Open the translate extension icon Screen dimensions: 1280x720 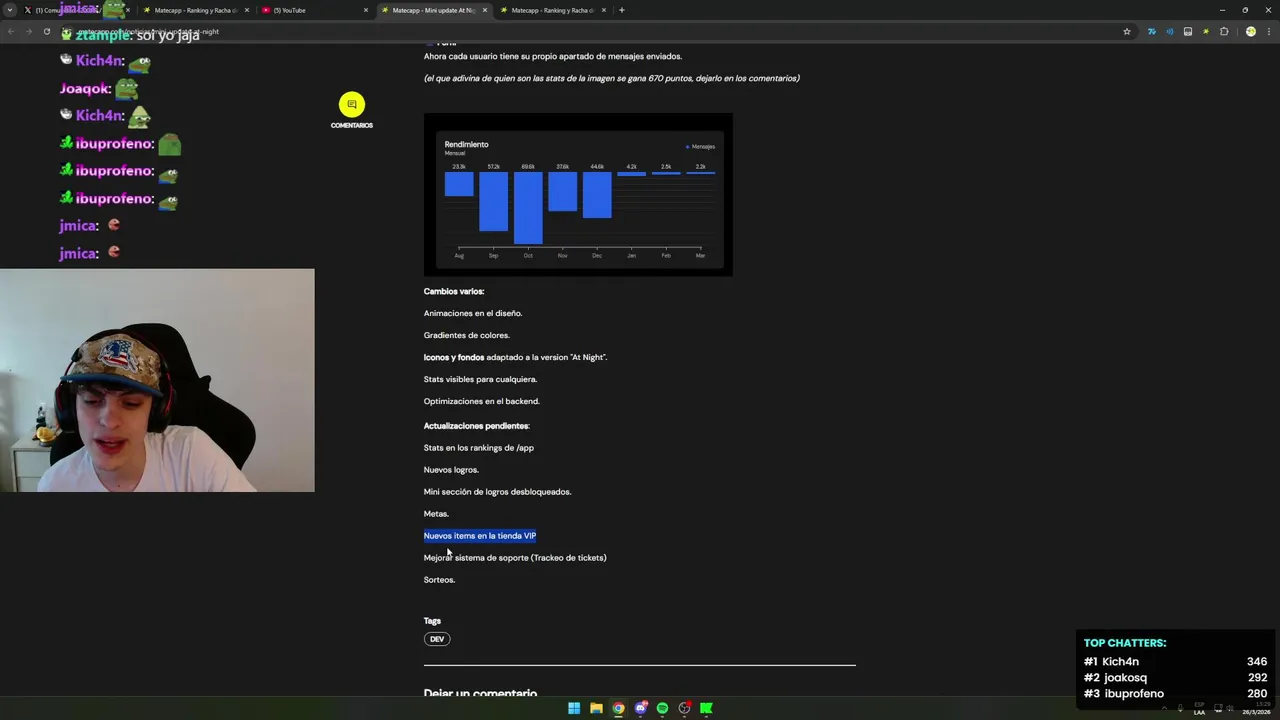point(1151,31)
